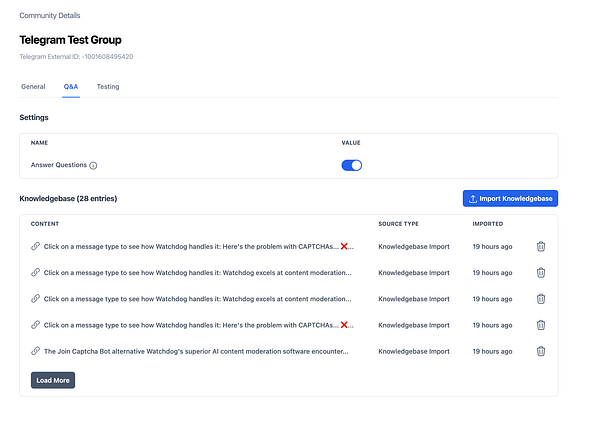Select the Telegram External ID text

[76, 57]
